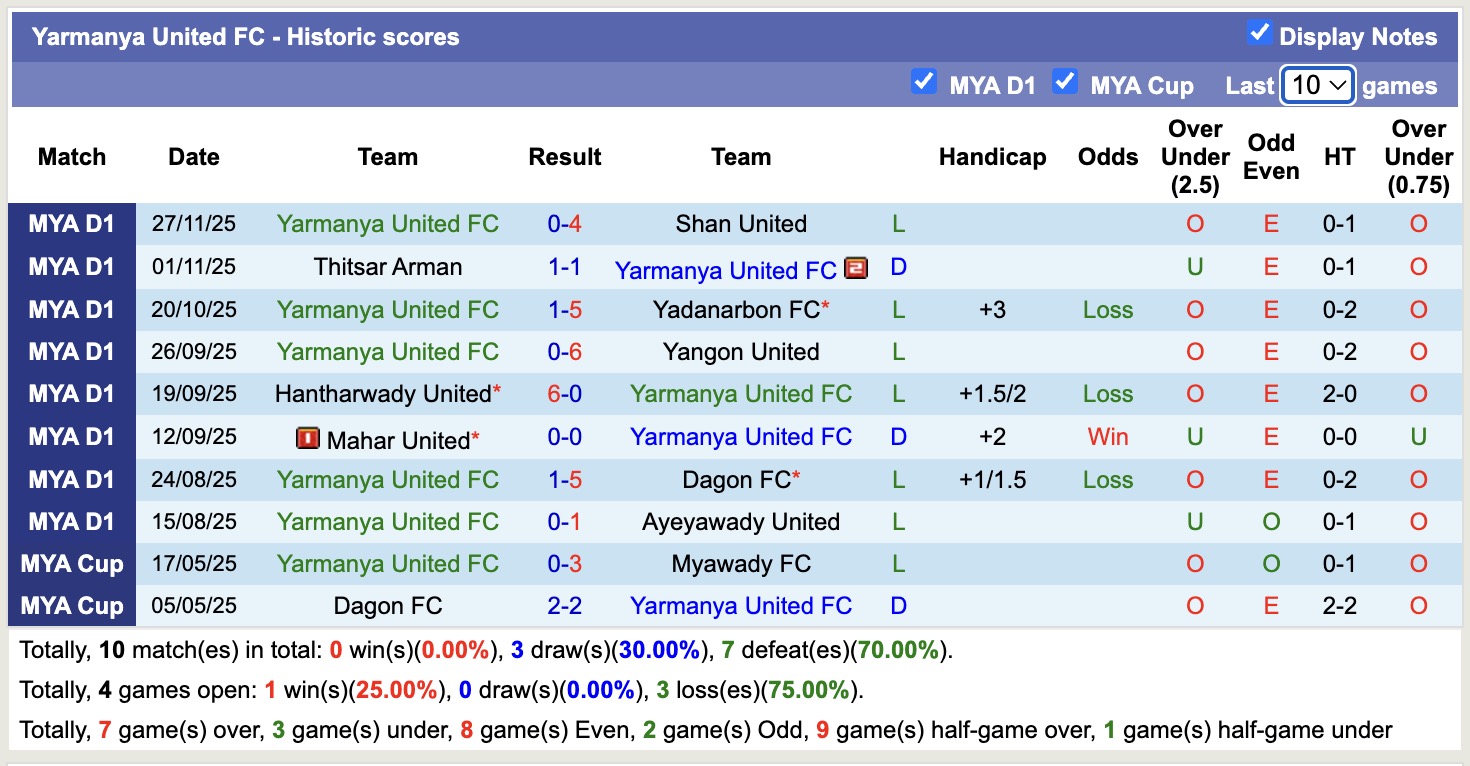Click the MYA D1 league badge on the 27/11/25 row

pyautogui.click(x=72, y=224)
